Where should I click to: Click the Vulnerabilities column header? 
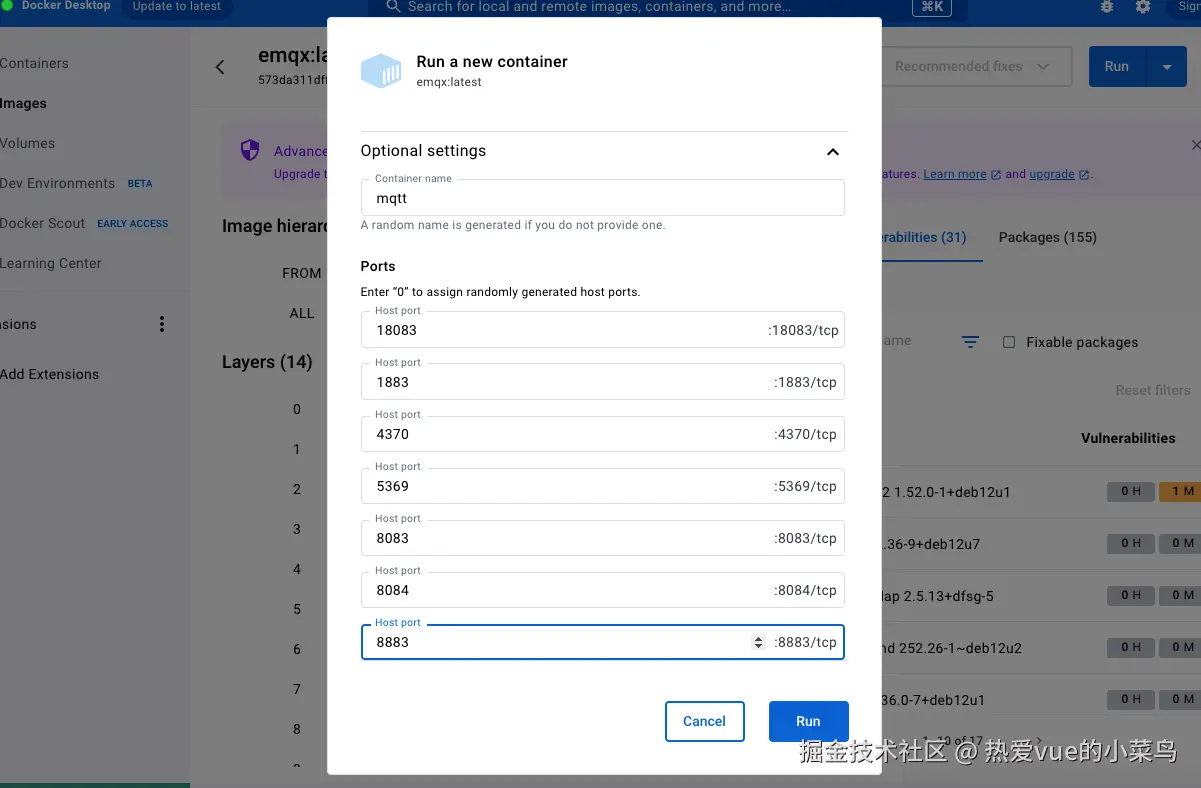[x=1128, y=438]
